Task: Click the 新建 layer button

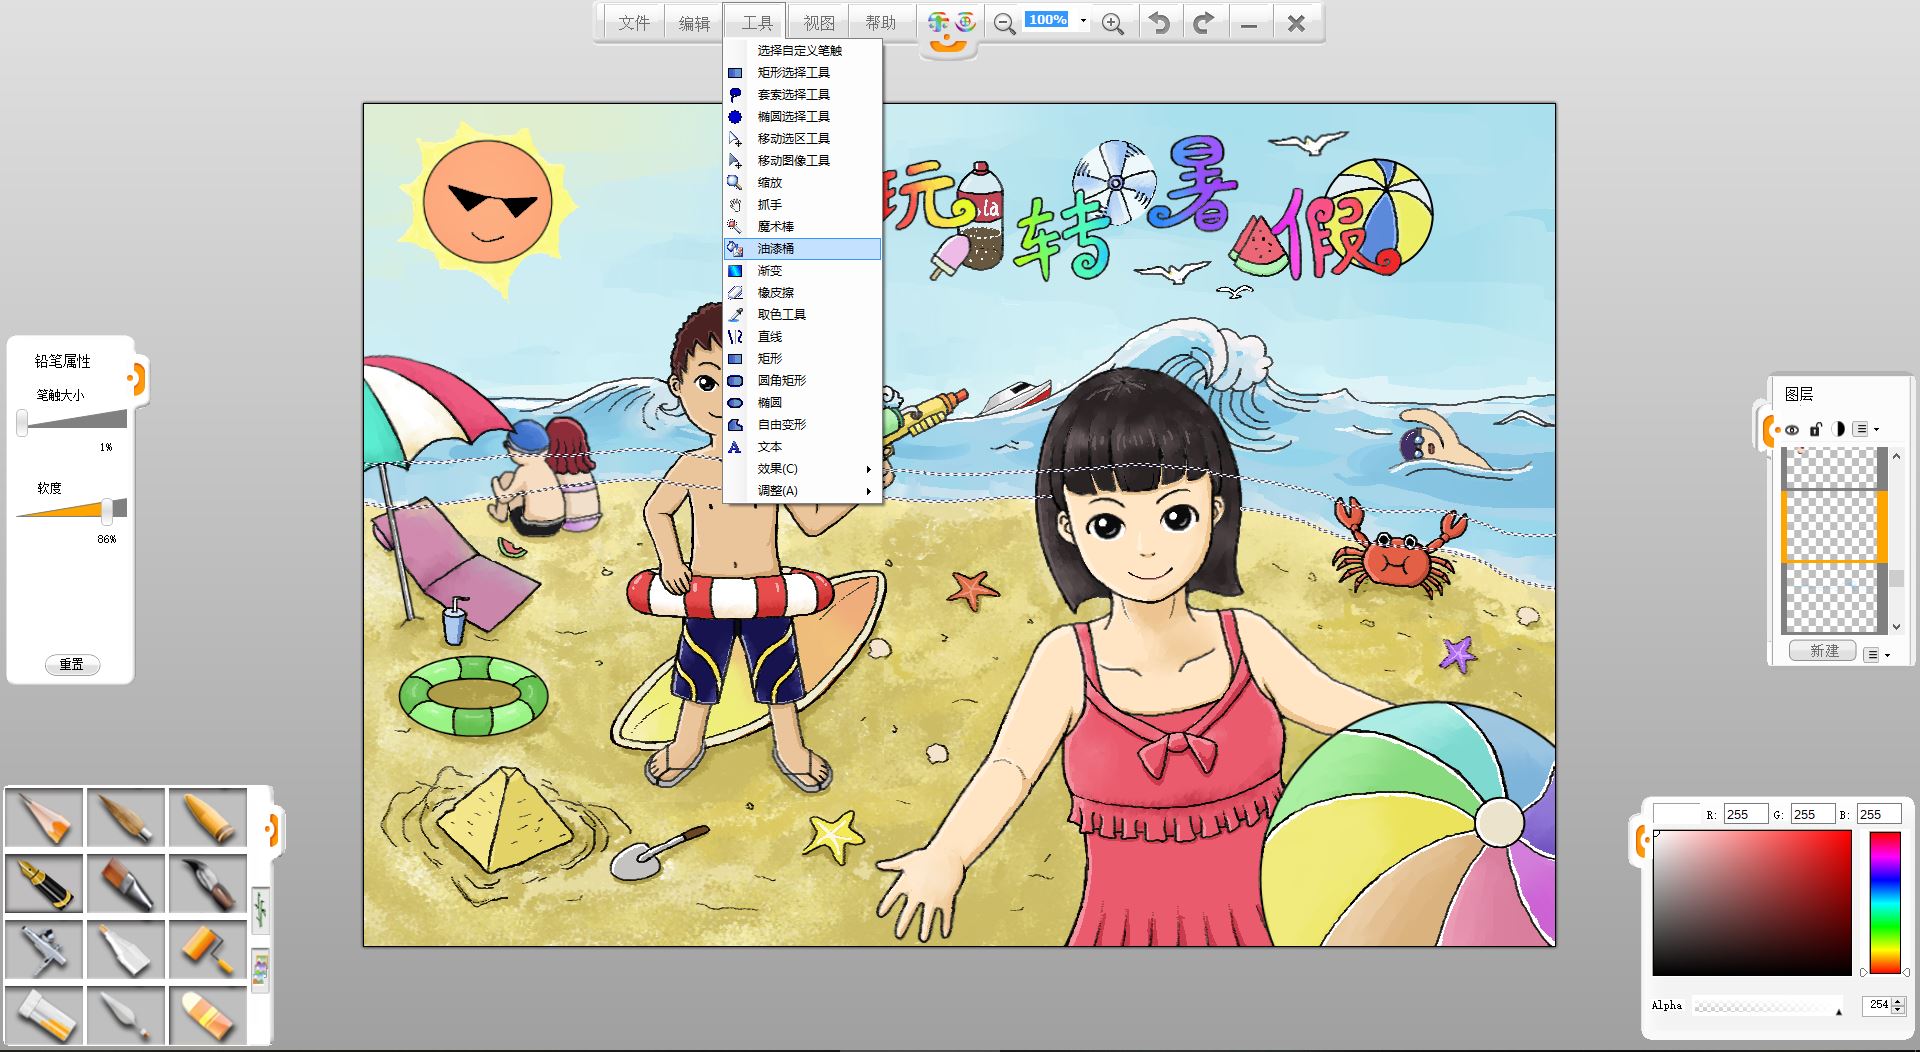Action: (1823, 651)
